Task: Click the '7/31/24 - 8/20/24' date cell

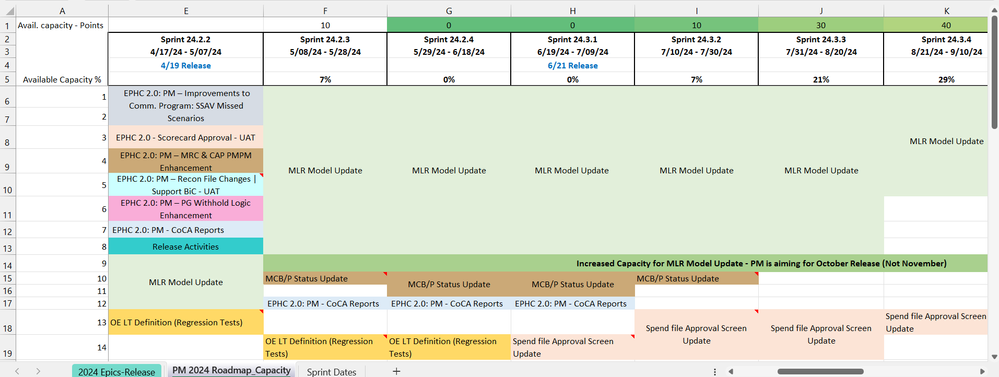Action: click(x=820, y=52)
